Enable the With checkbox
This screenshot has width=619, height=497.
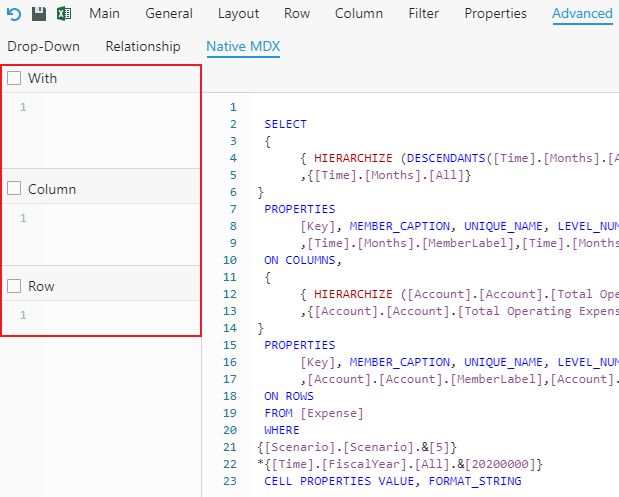pyautogui.click(x=14, y=78)
